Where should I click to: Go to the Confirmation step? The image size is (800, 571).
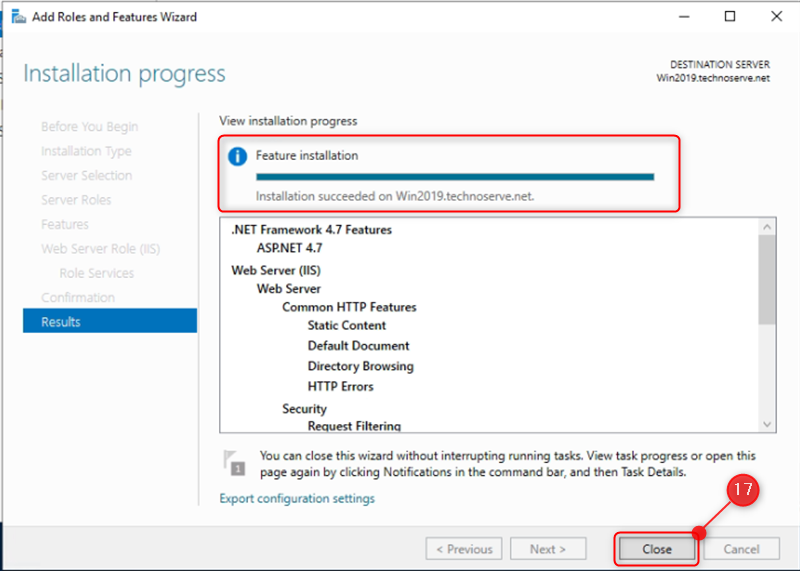tap(78, 297)
